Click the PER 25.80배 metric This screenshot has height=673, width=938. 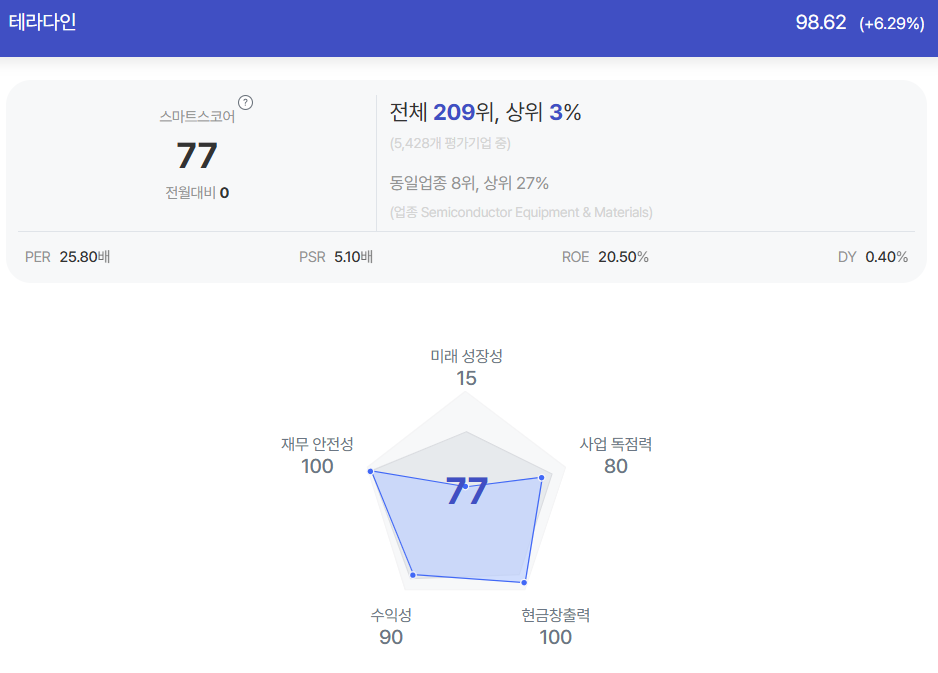(68, 257)
